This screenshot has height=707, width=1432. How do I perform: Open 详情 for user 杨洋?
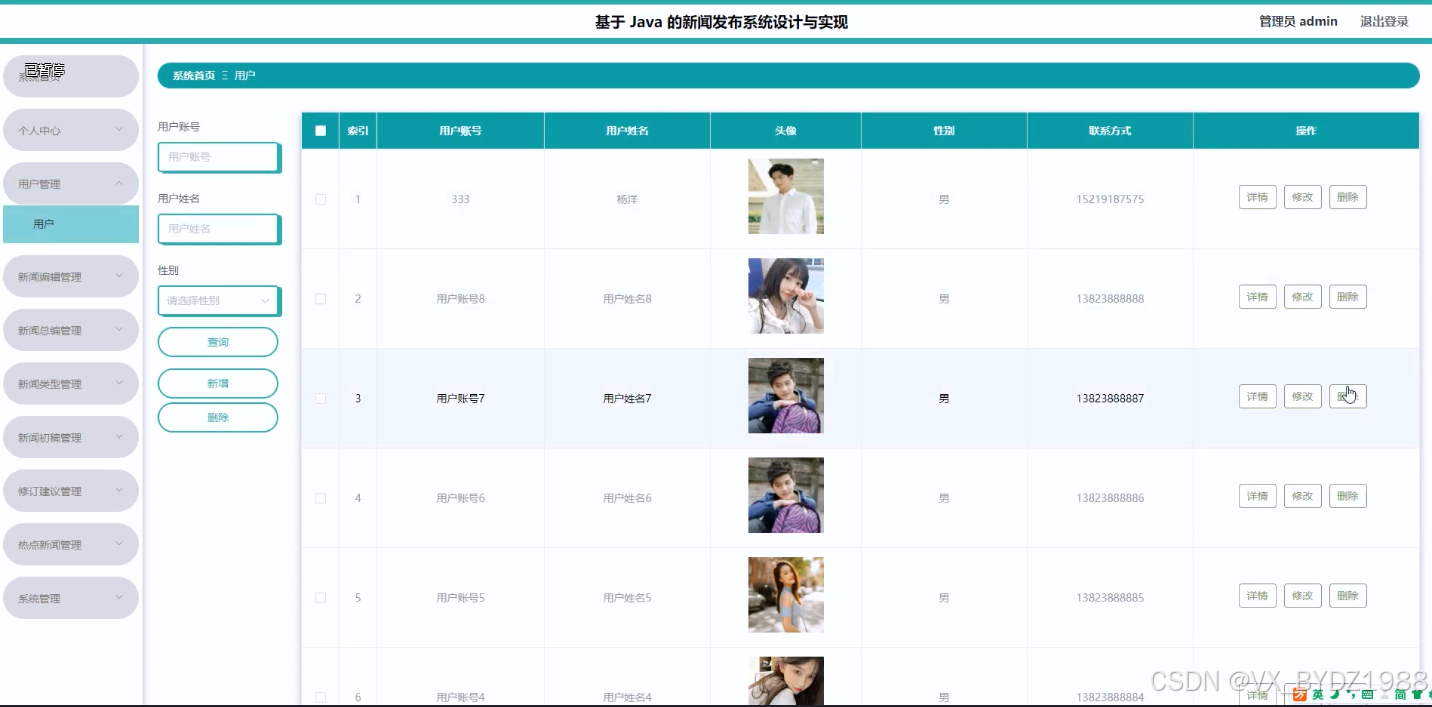[x=1258, y=197]
